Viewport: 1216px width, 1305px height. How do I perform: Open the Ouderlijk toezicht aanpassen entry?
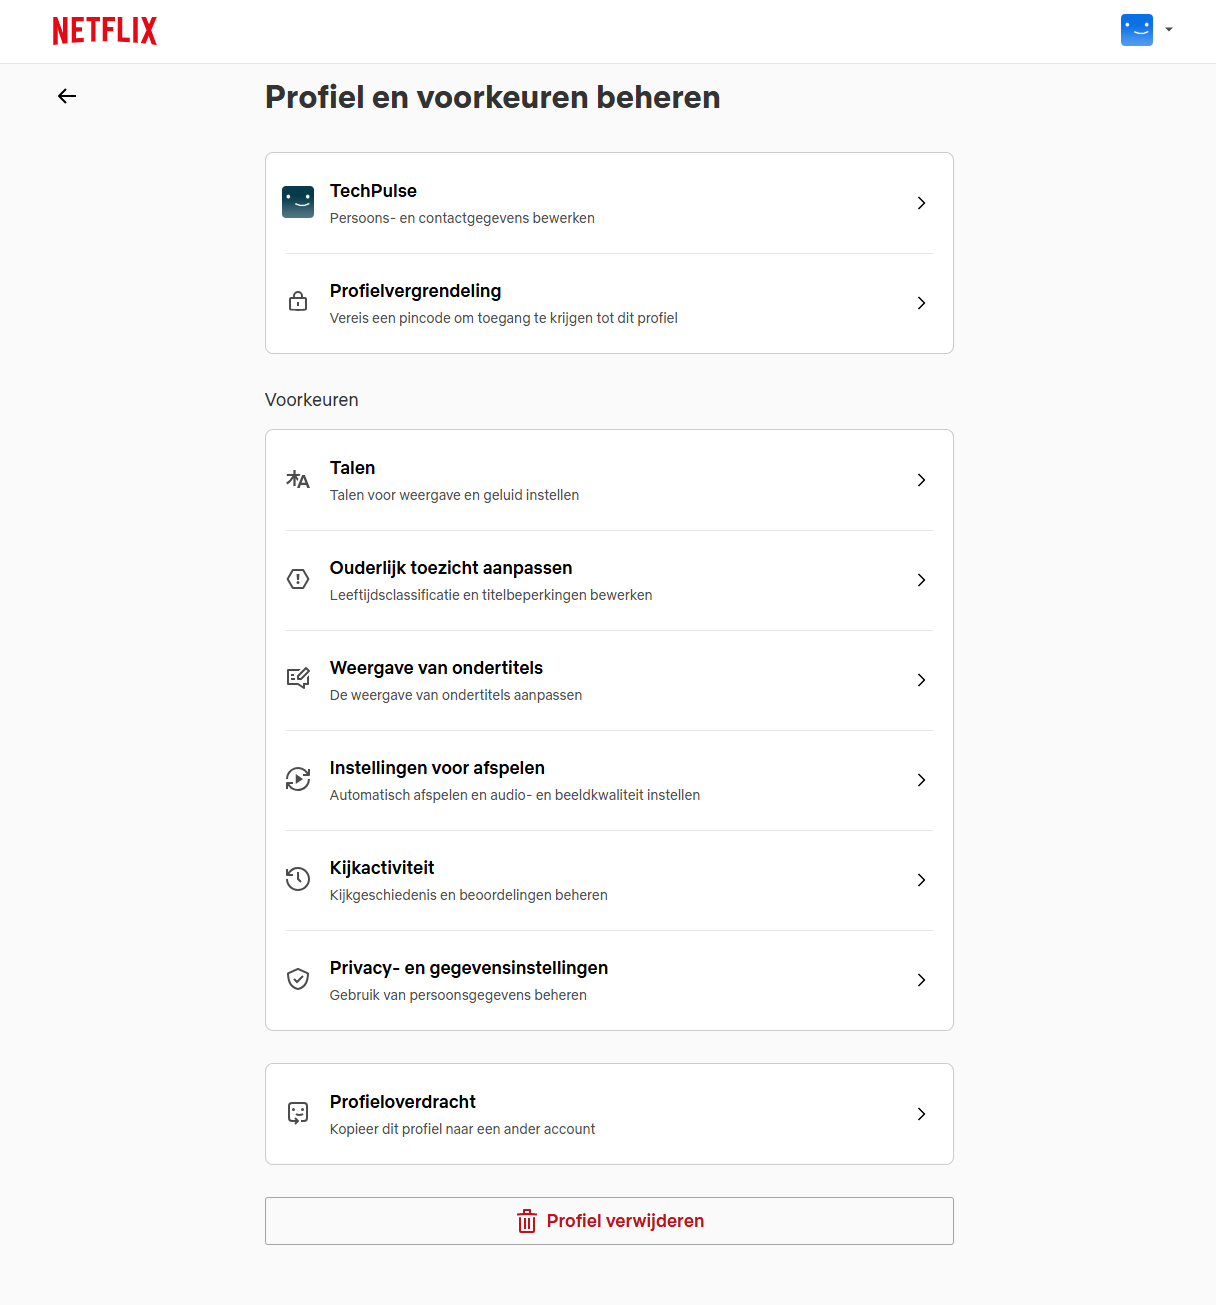[x=609, y=580]
